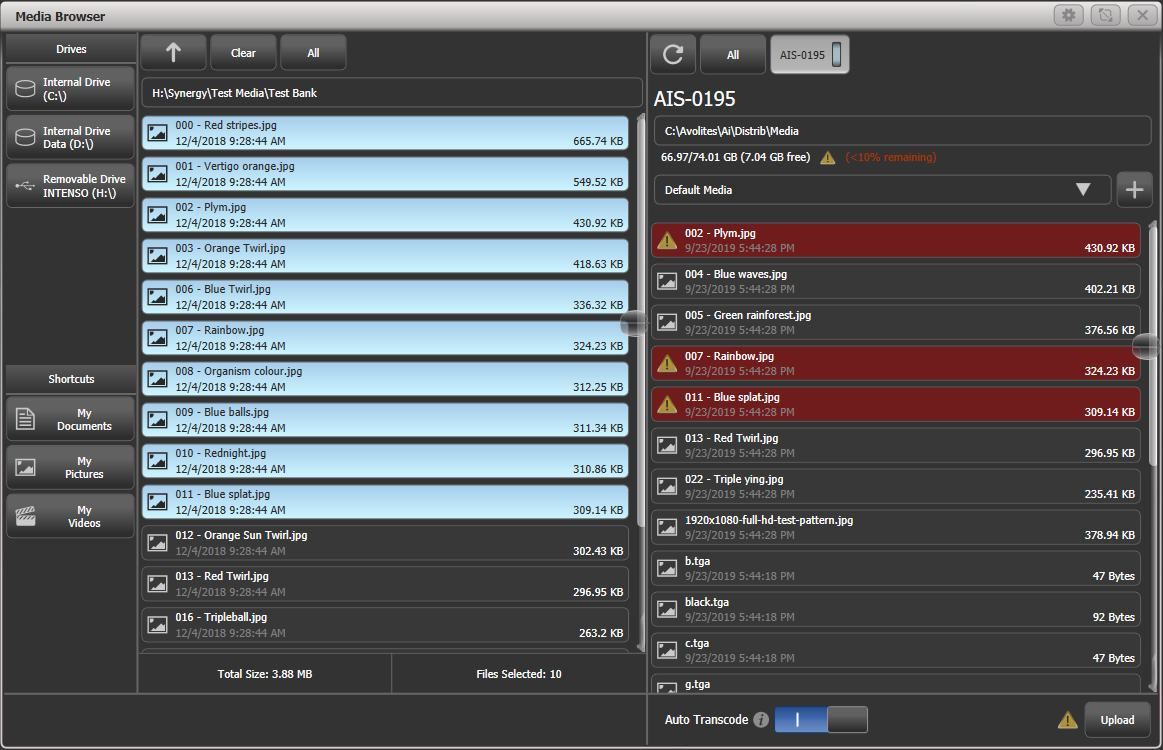Screen dimensions: 1163x750
Task: Open Media Browser settings gear icon
Action: coord(1069,16)
